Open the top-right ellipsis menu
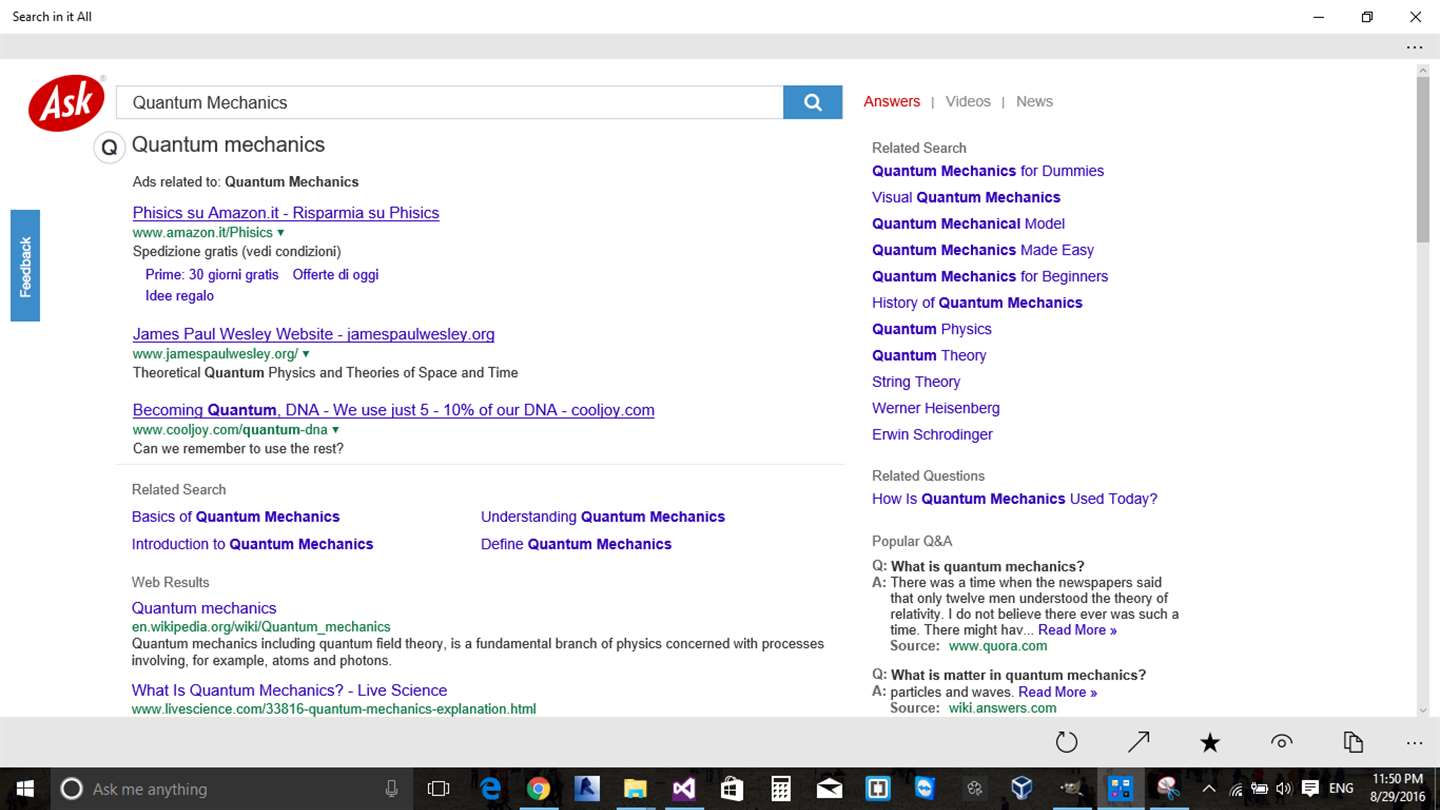Image resolution: width=1440 pixels, height=810 pixels. coord(1414,47)
